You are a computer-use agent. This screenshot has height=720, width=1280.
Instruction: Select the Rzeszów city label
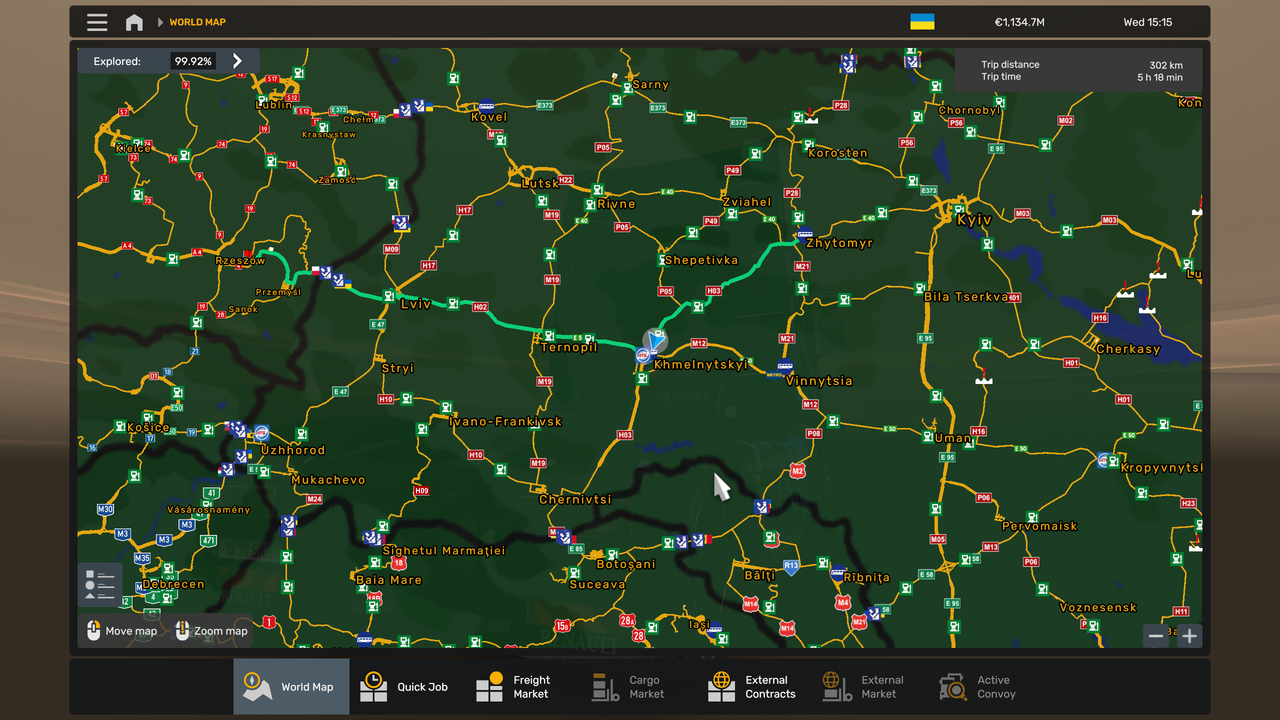(240, 261)
